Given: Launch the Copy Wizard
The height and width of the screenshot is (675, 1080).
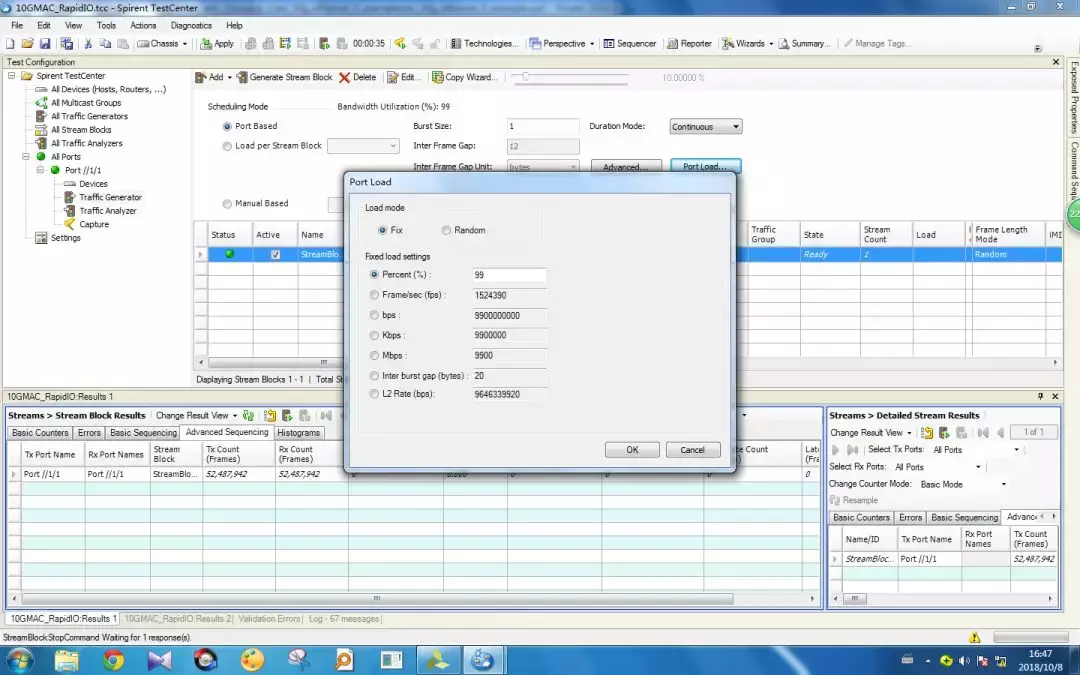Looking at the screenshot, I should [x=464, y=77].
